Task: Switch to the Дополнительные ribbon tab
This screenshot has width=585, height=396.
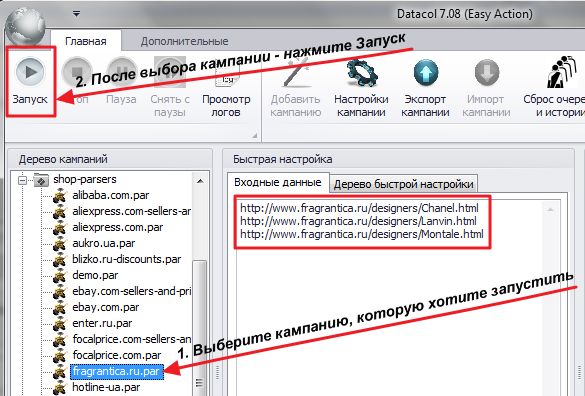Action: [x=184, y=41]
